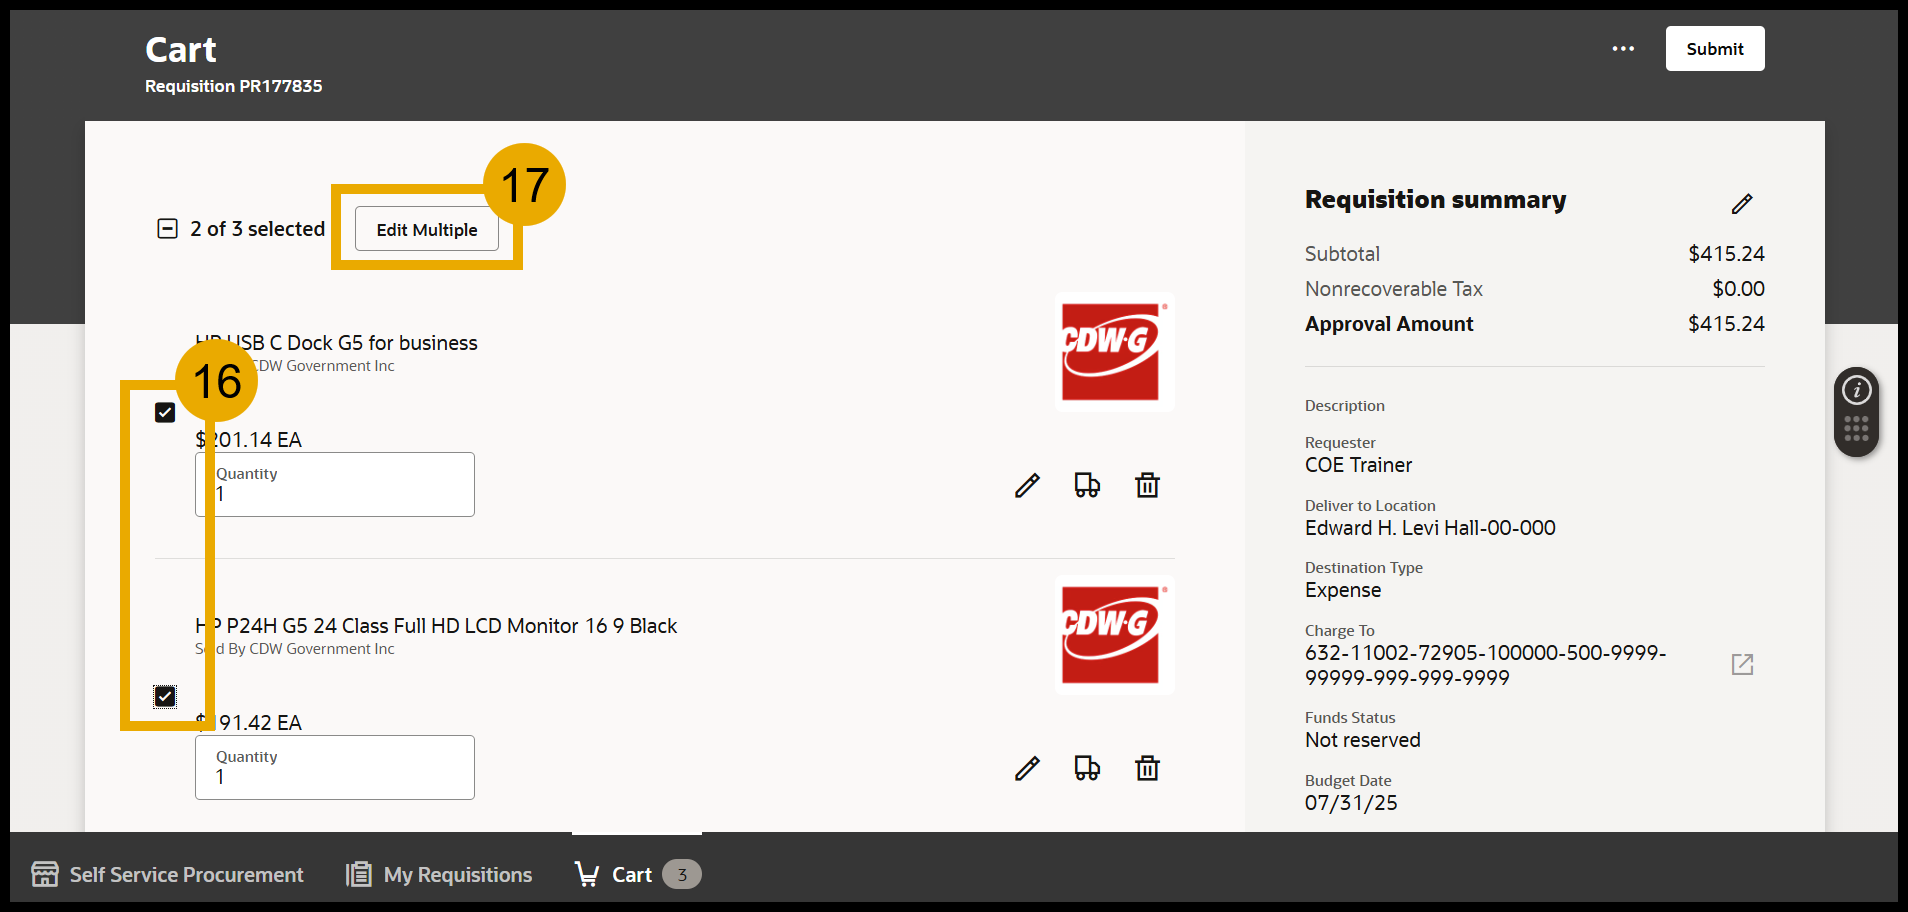Open the Charge To account details

click(1742, 663)
